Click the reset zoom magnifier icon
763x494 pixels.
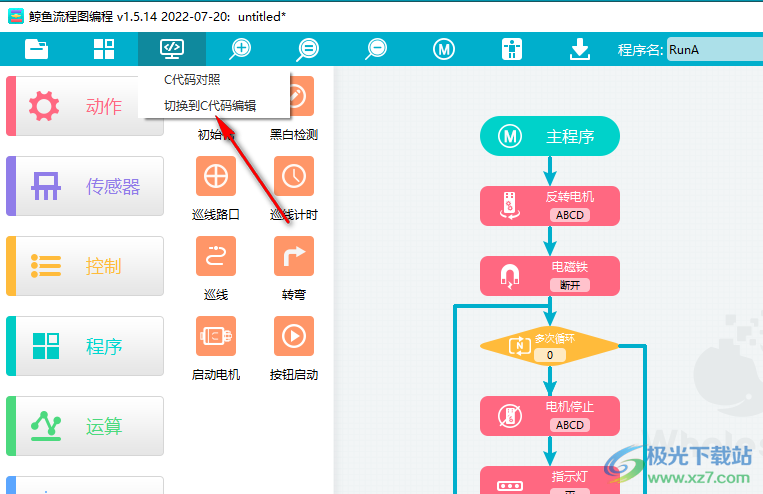(308, 49)
